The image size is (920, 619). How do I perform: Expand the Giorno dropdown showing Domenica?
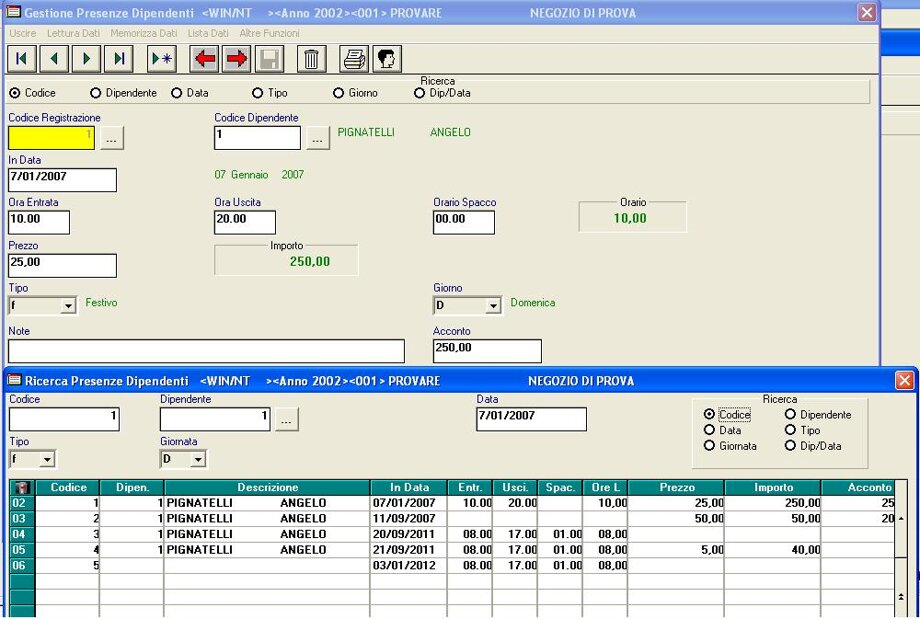(x=492, y=306)
